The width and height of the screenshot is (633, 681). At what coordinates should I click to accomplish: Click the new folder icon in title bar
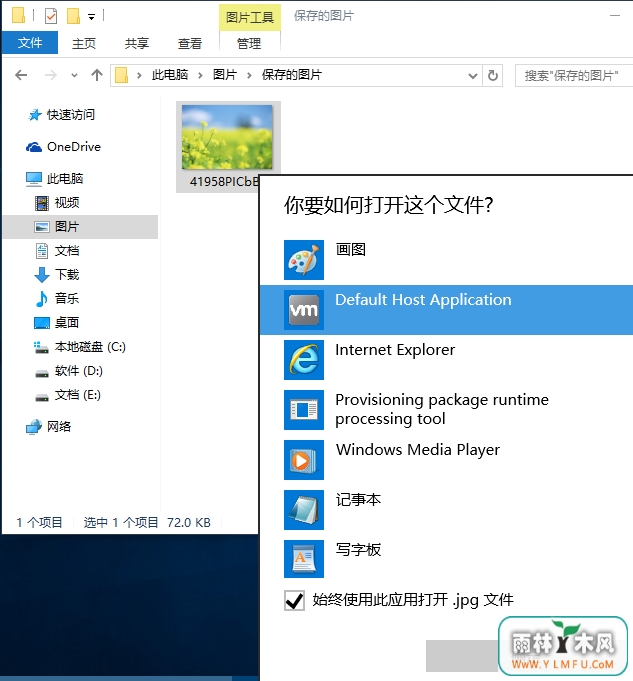[73, 16]
